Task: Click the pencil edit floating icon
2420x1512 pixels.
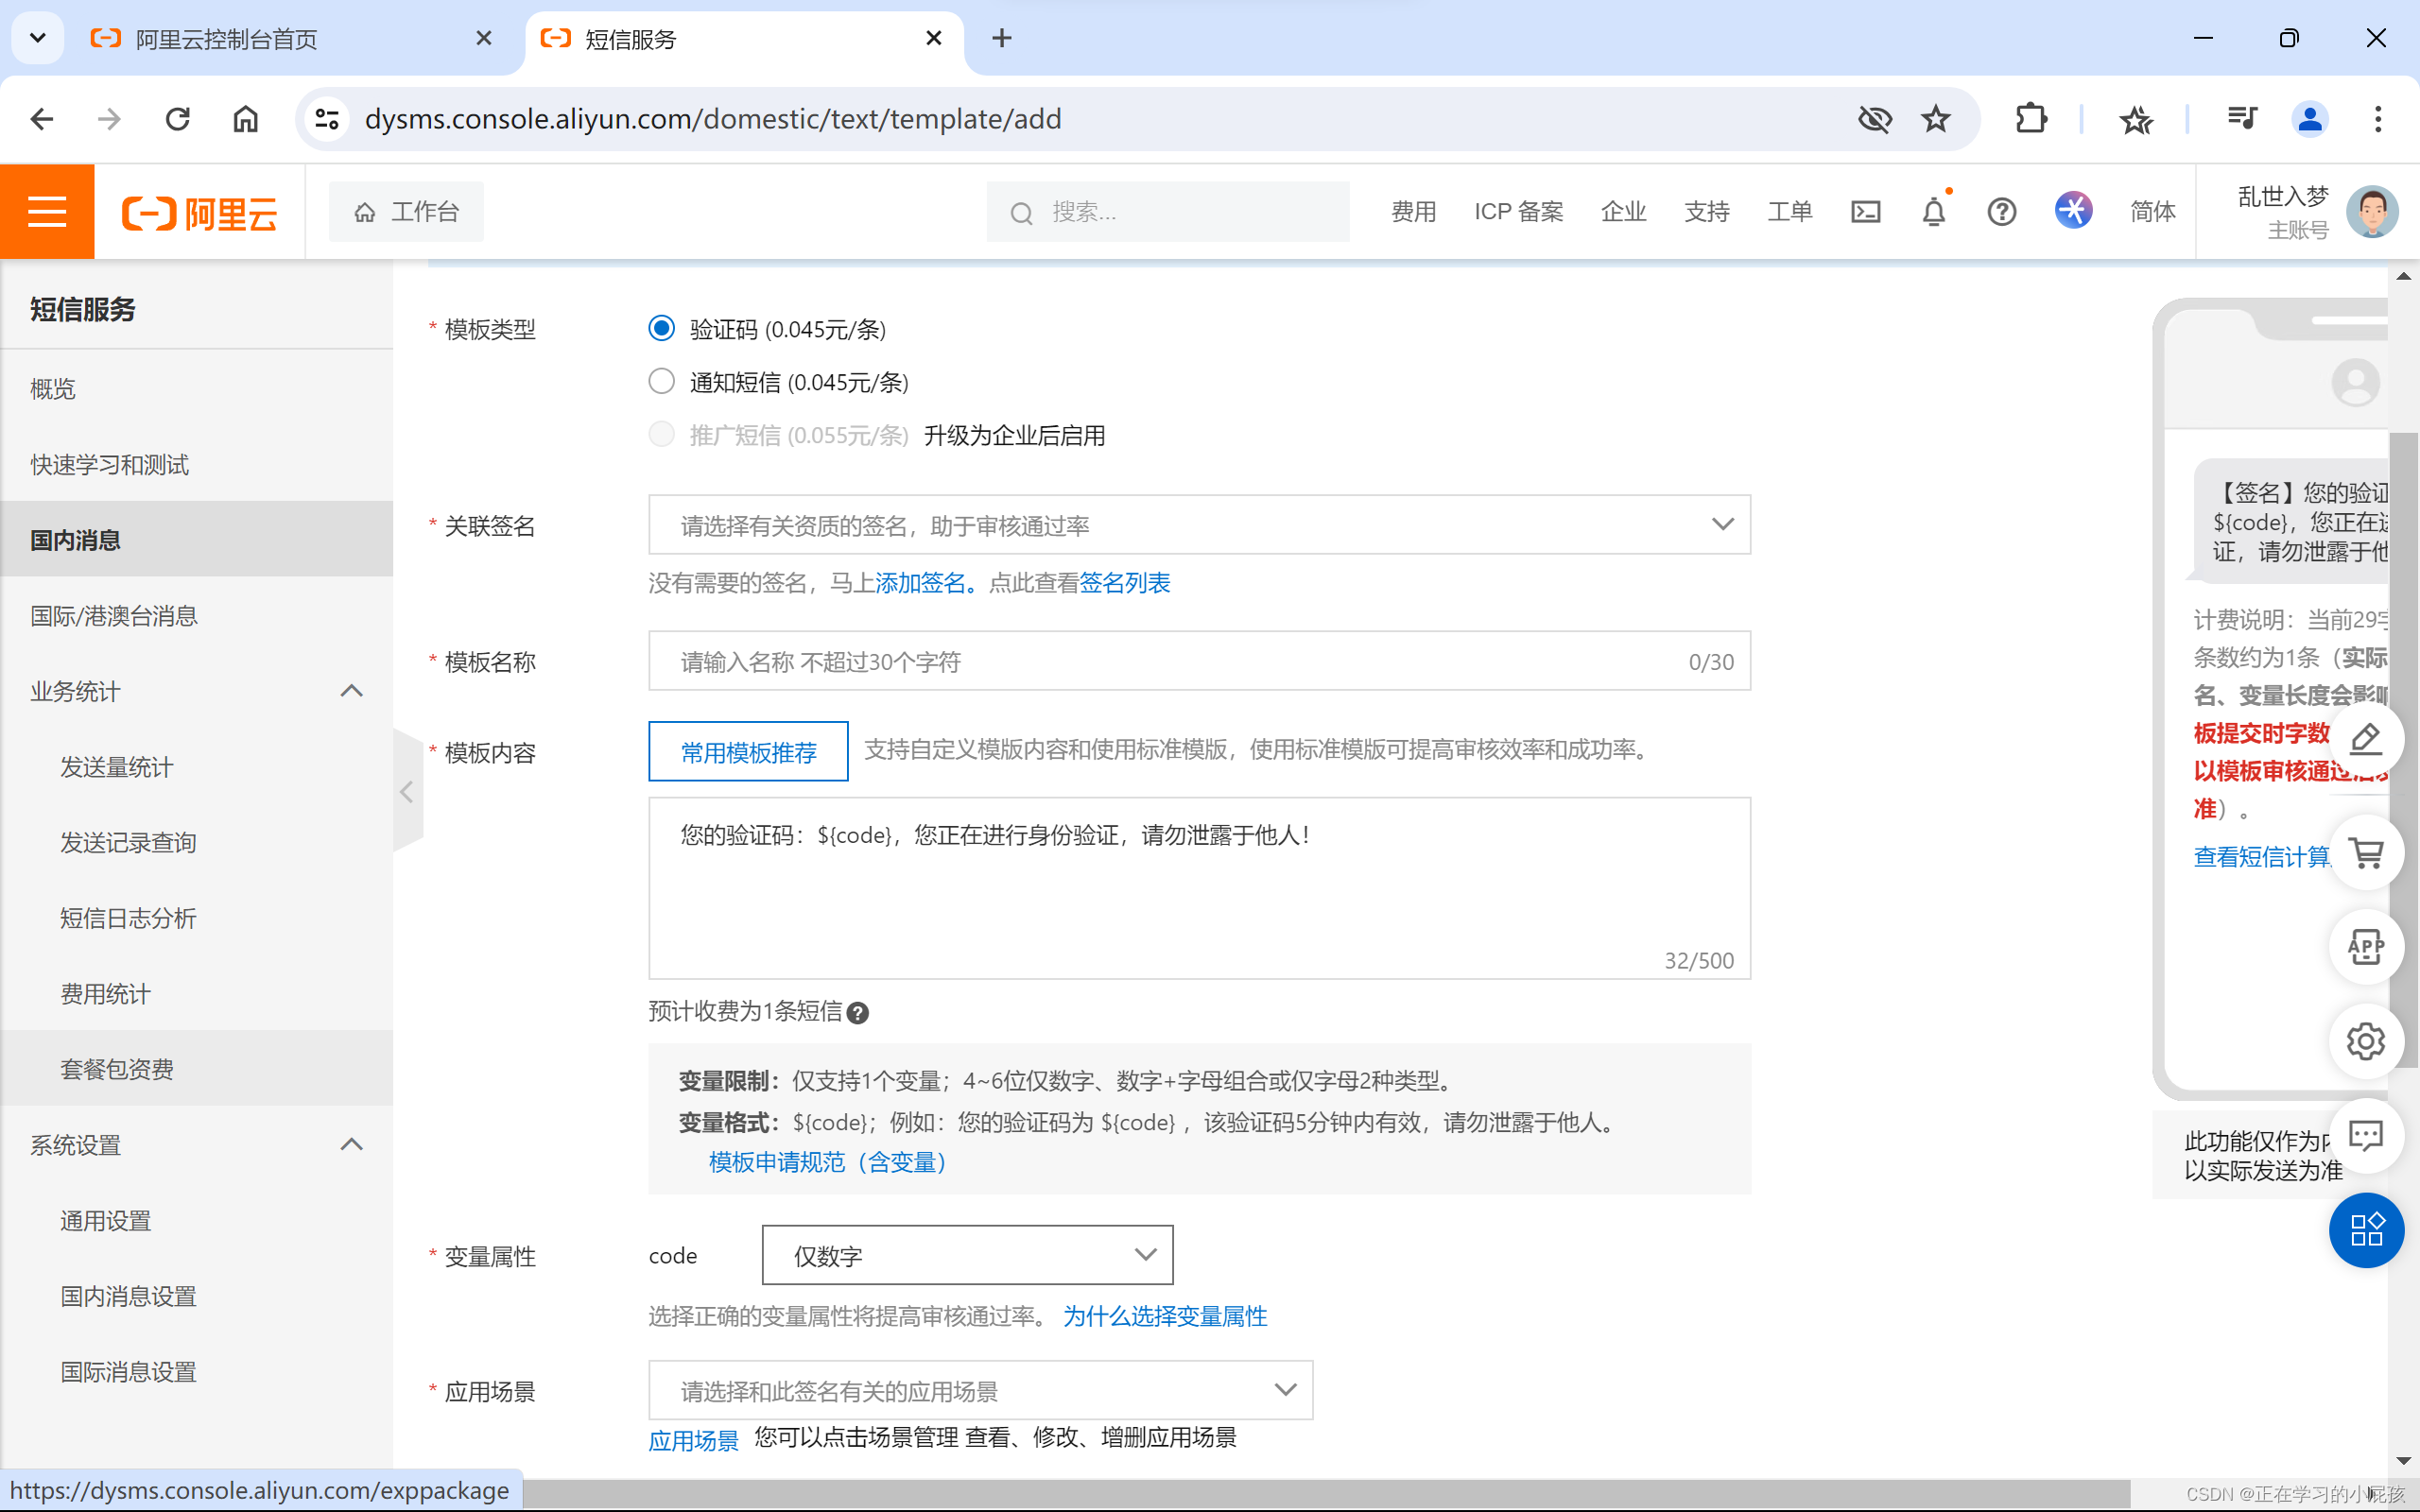Action: [2366, 739]
